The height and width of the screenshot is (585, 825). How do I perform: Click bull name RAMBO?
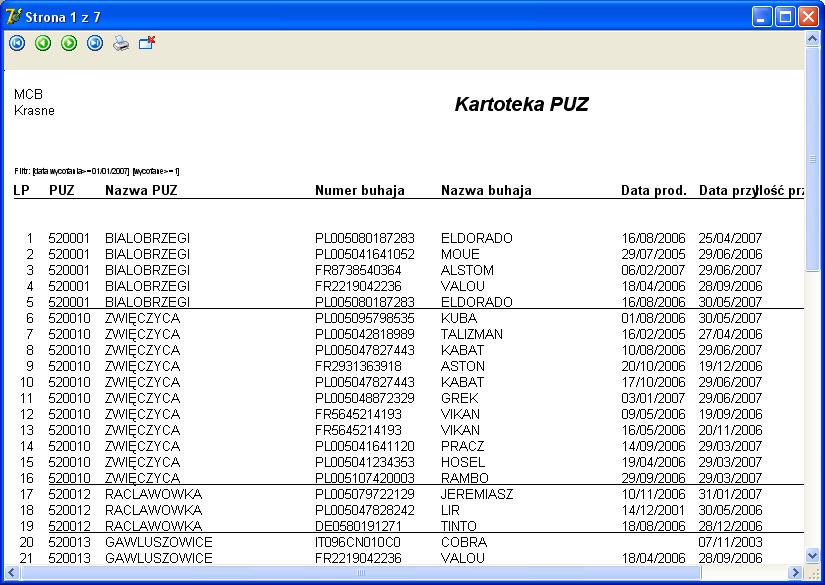[x=465, y=478]
